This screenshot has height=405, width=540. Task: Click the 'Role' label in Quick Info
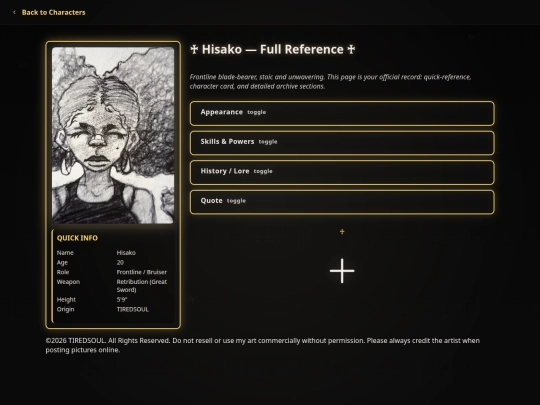click(x=63, y=272)
